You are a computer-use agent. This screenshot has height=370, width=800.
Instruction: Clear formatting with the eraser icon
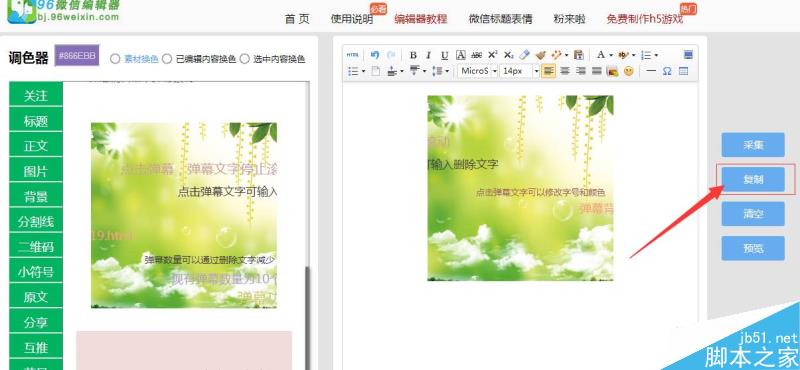pos(524,55)
